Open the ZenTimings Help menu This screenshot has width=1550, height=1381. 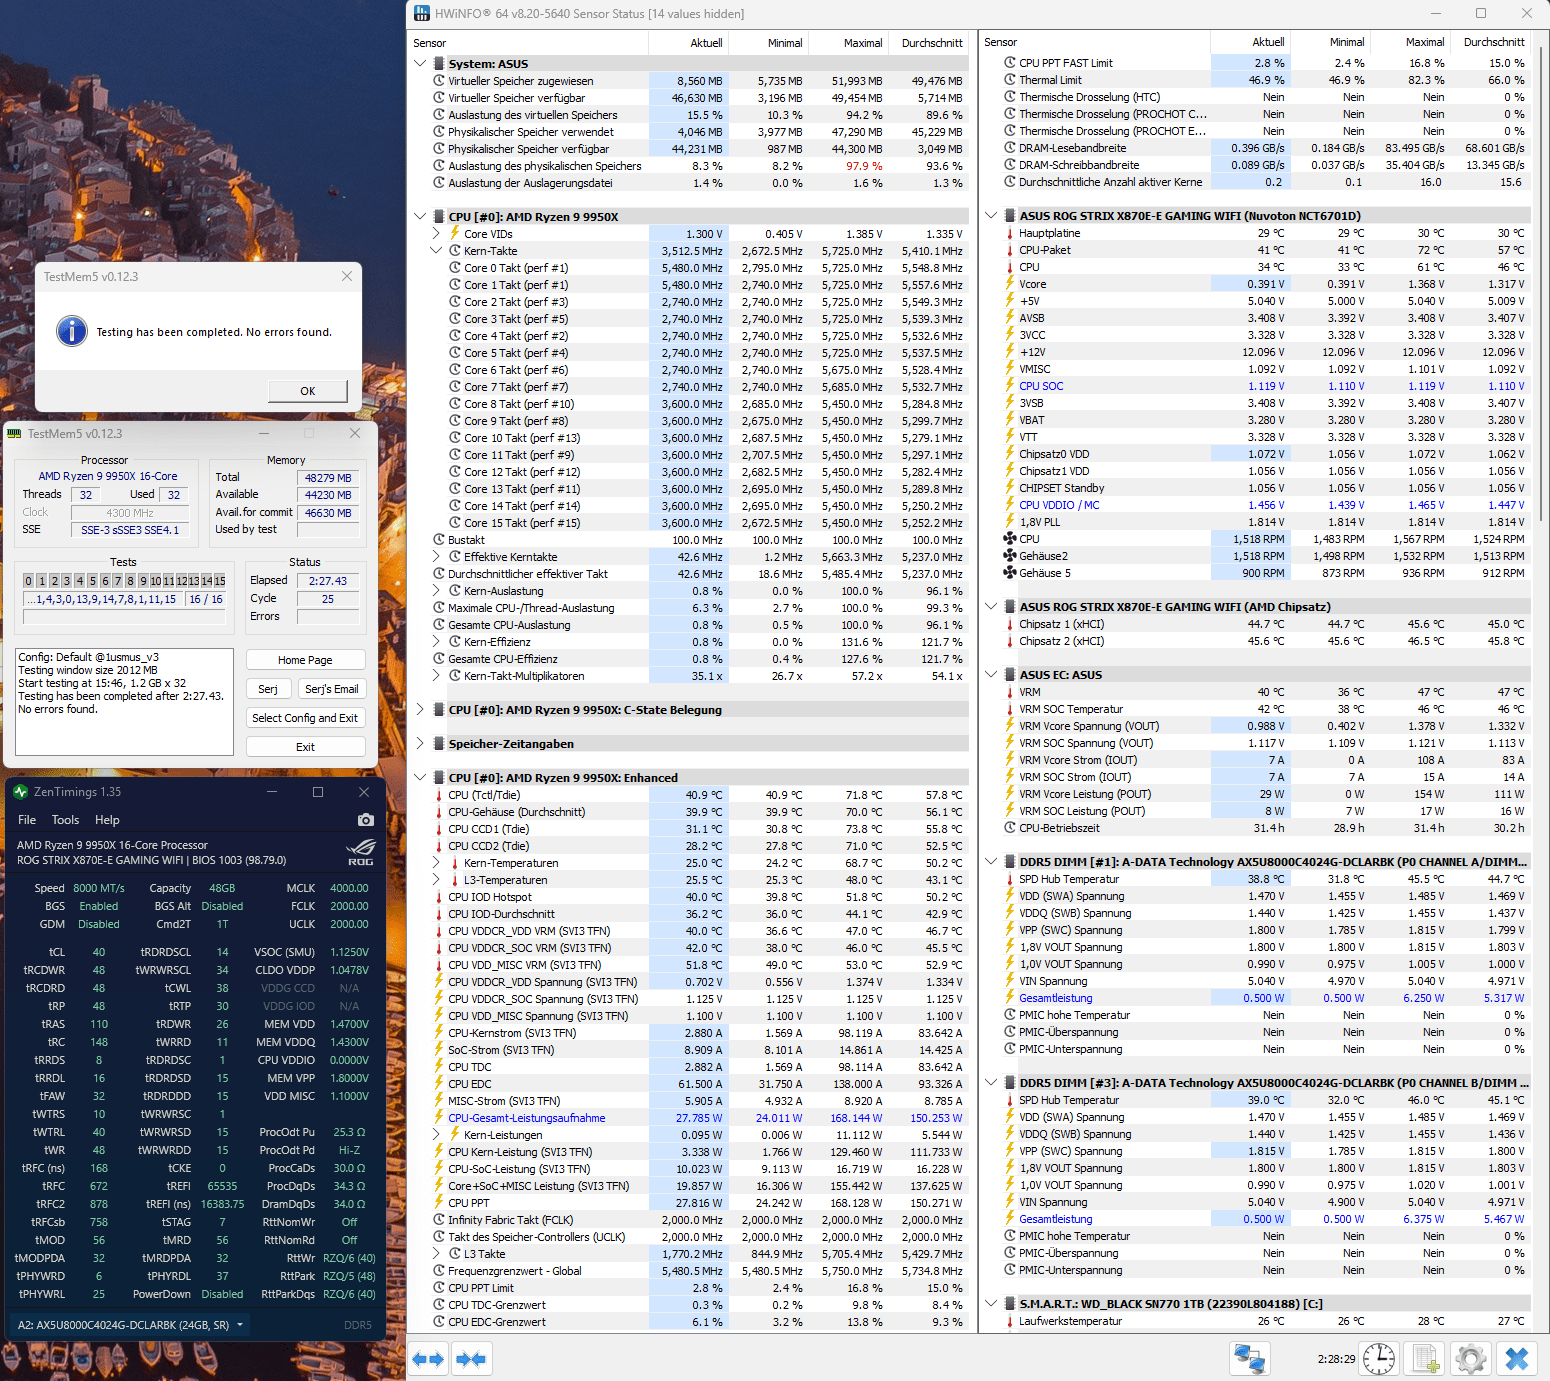coord(107,820)
